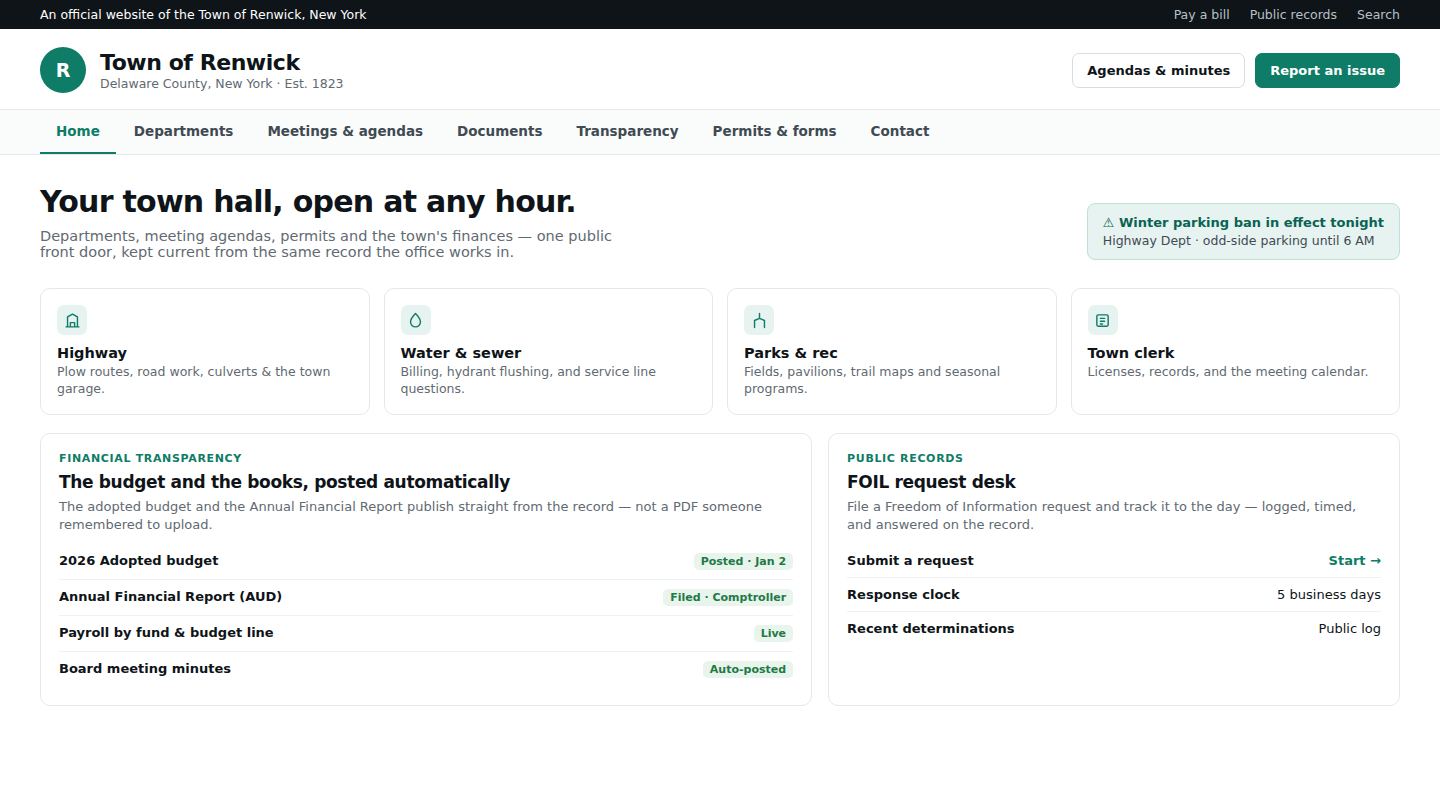Open the Winter parking ban alert
The height and width of the screenshot is (788, 1440).
1243,231
